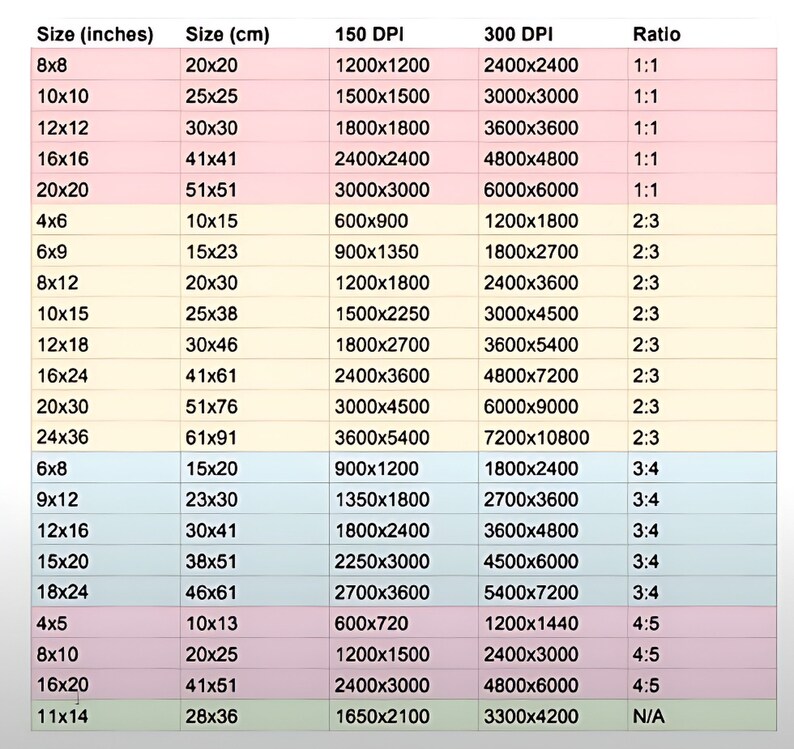Select the 11x14 inches cell

(x=105, y=716)
